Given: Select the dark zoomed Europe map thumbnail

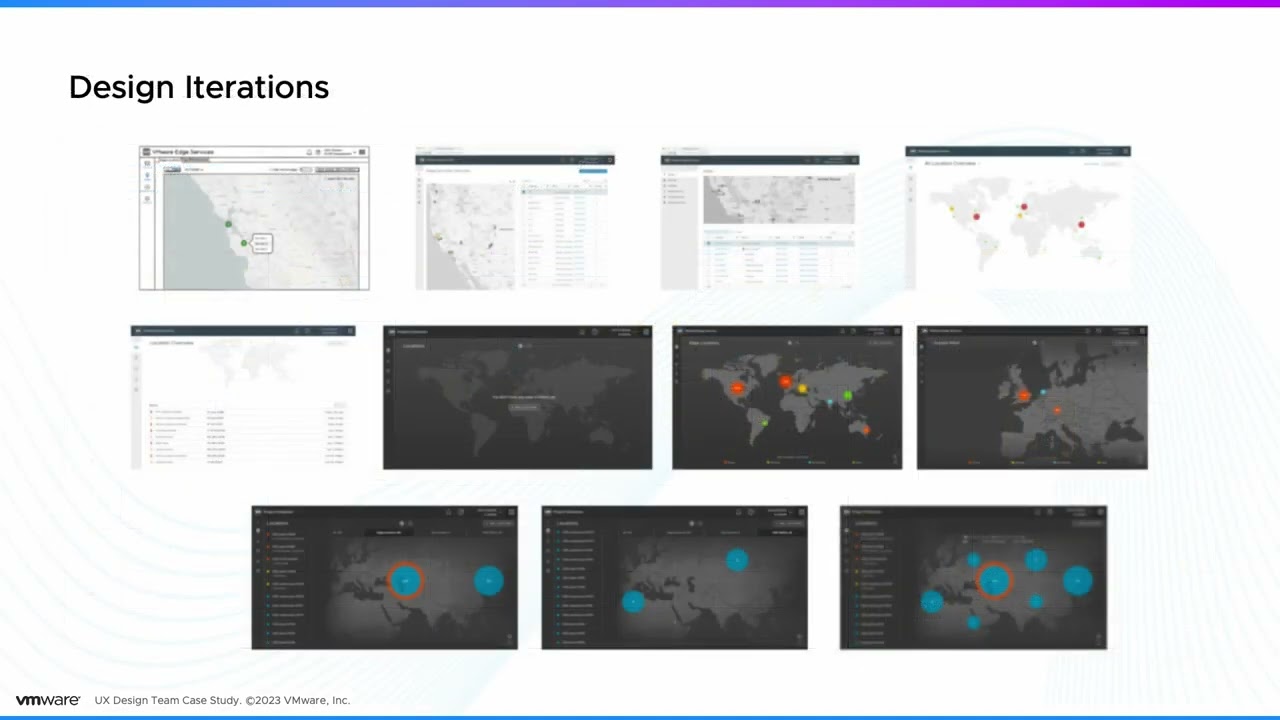Looking at the screenshot, I should click(x=1032, y=397).
